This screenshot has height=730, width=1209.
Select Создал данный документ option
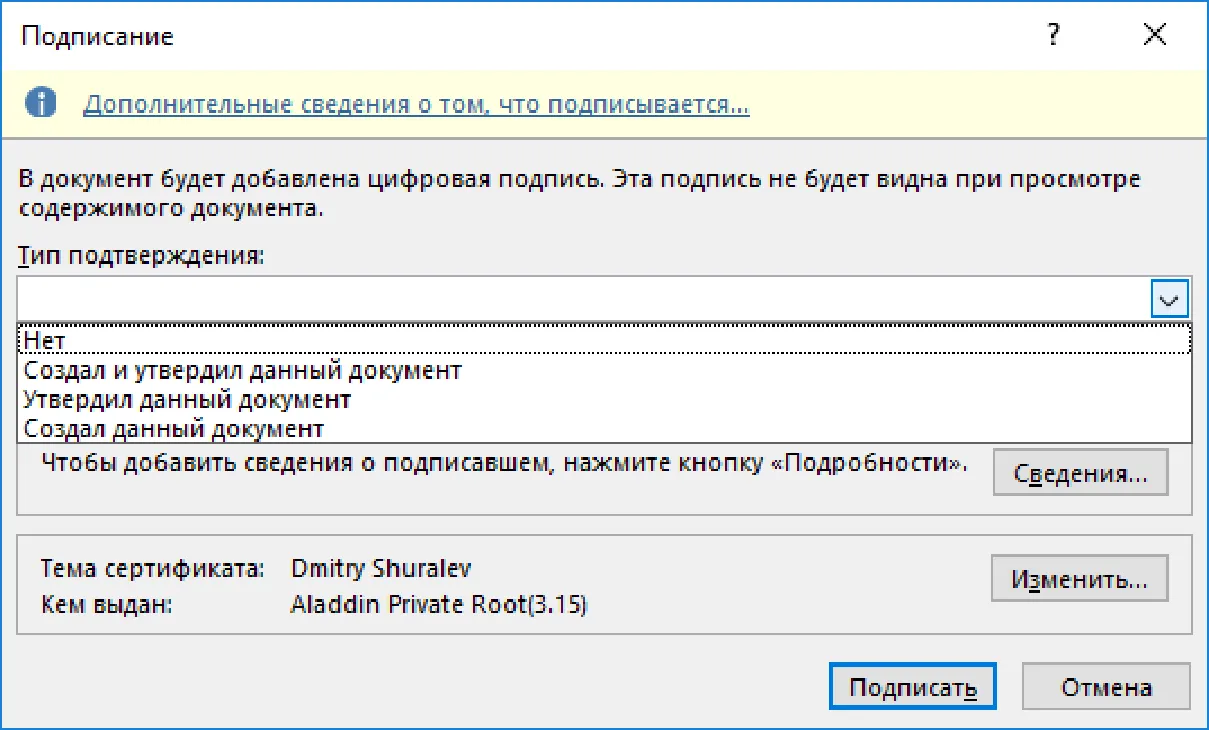pyautogui.click(x=604, y=429)
